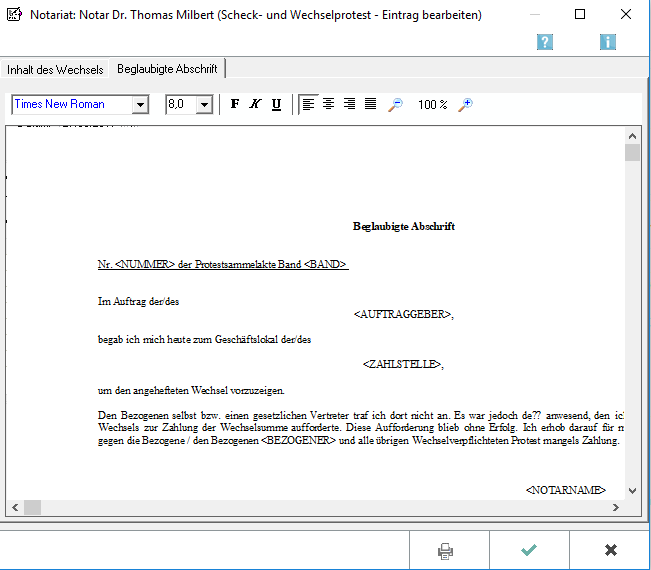Click the vertical scrollbar thumb
The image size is (651, 570).
pyautogui.click(x=632, y=152)
